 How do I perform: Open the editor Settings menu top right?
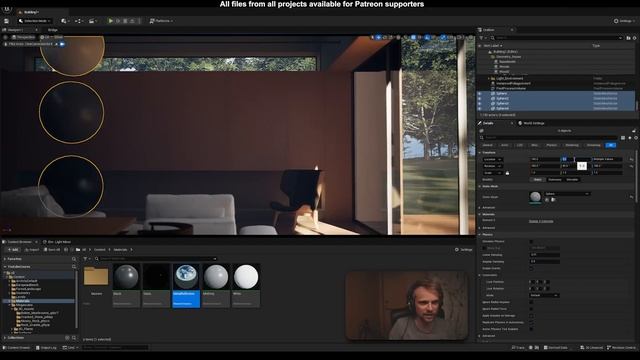click(x=624, y=21)
